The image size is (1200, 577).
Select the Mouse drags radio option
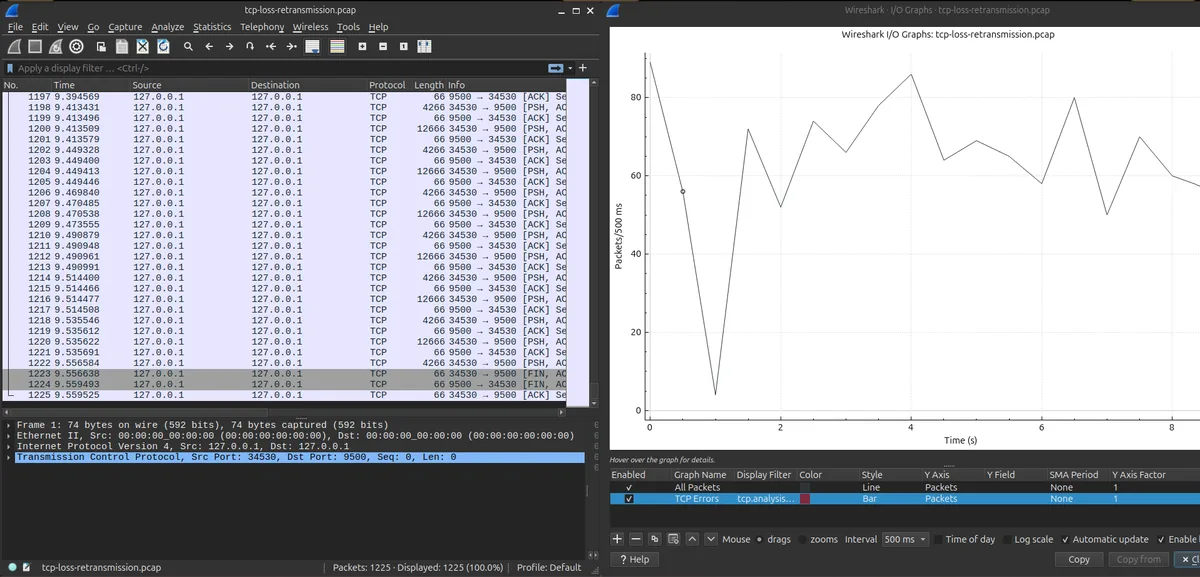click(759, 539)
